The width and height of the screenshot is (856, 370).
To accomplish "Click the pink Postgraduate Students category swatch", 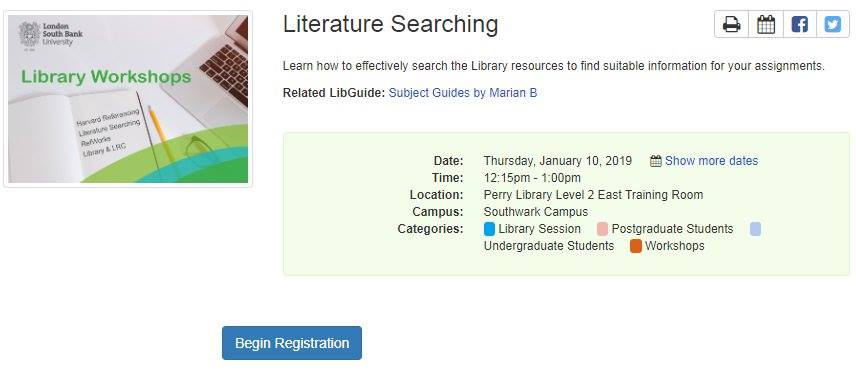I will click(x=602, y=229).
